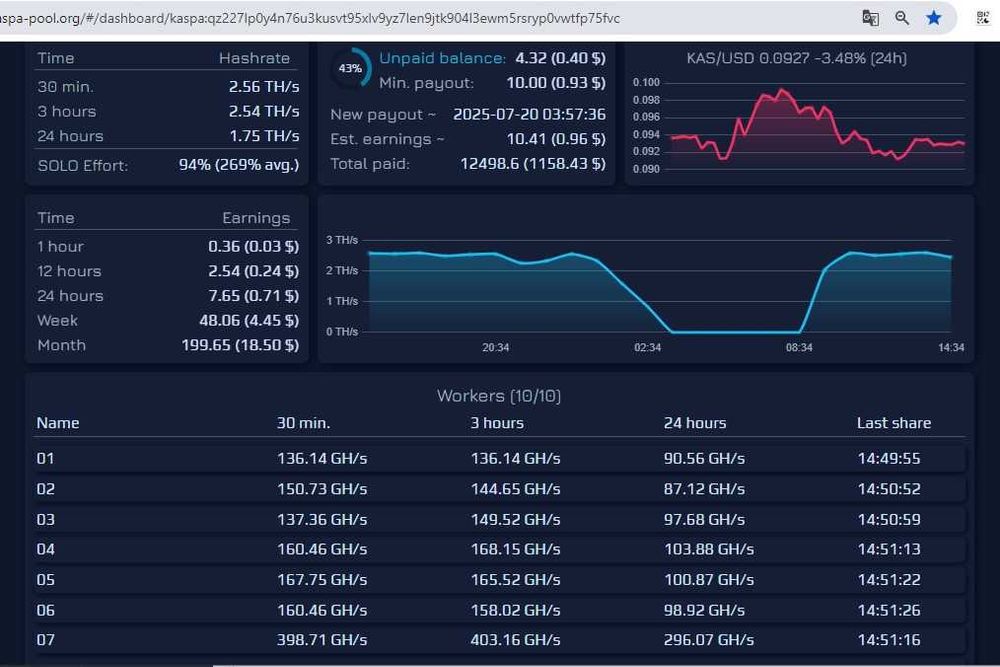This screenshot has height=667, width=1000.
Task: Click the New payout date 2025-07-20 03:57:36
Action: [529, 115]
